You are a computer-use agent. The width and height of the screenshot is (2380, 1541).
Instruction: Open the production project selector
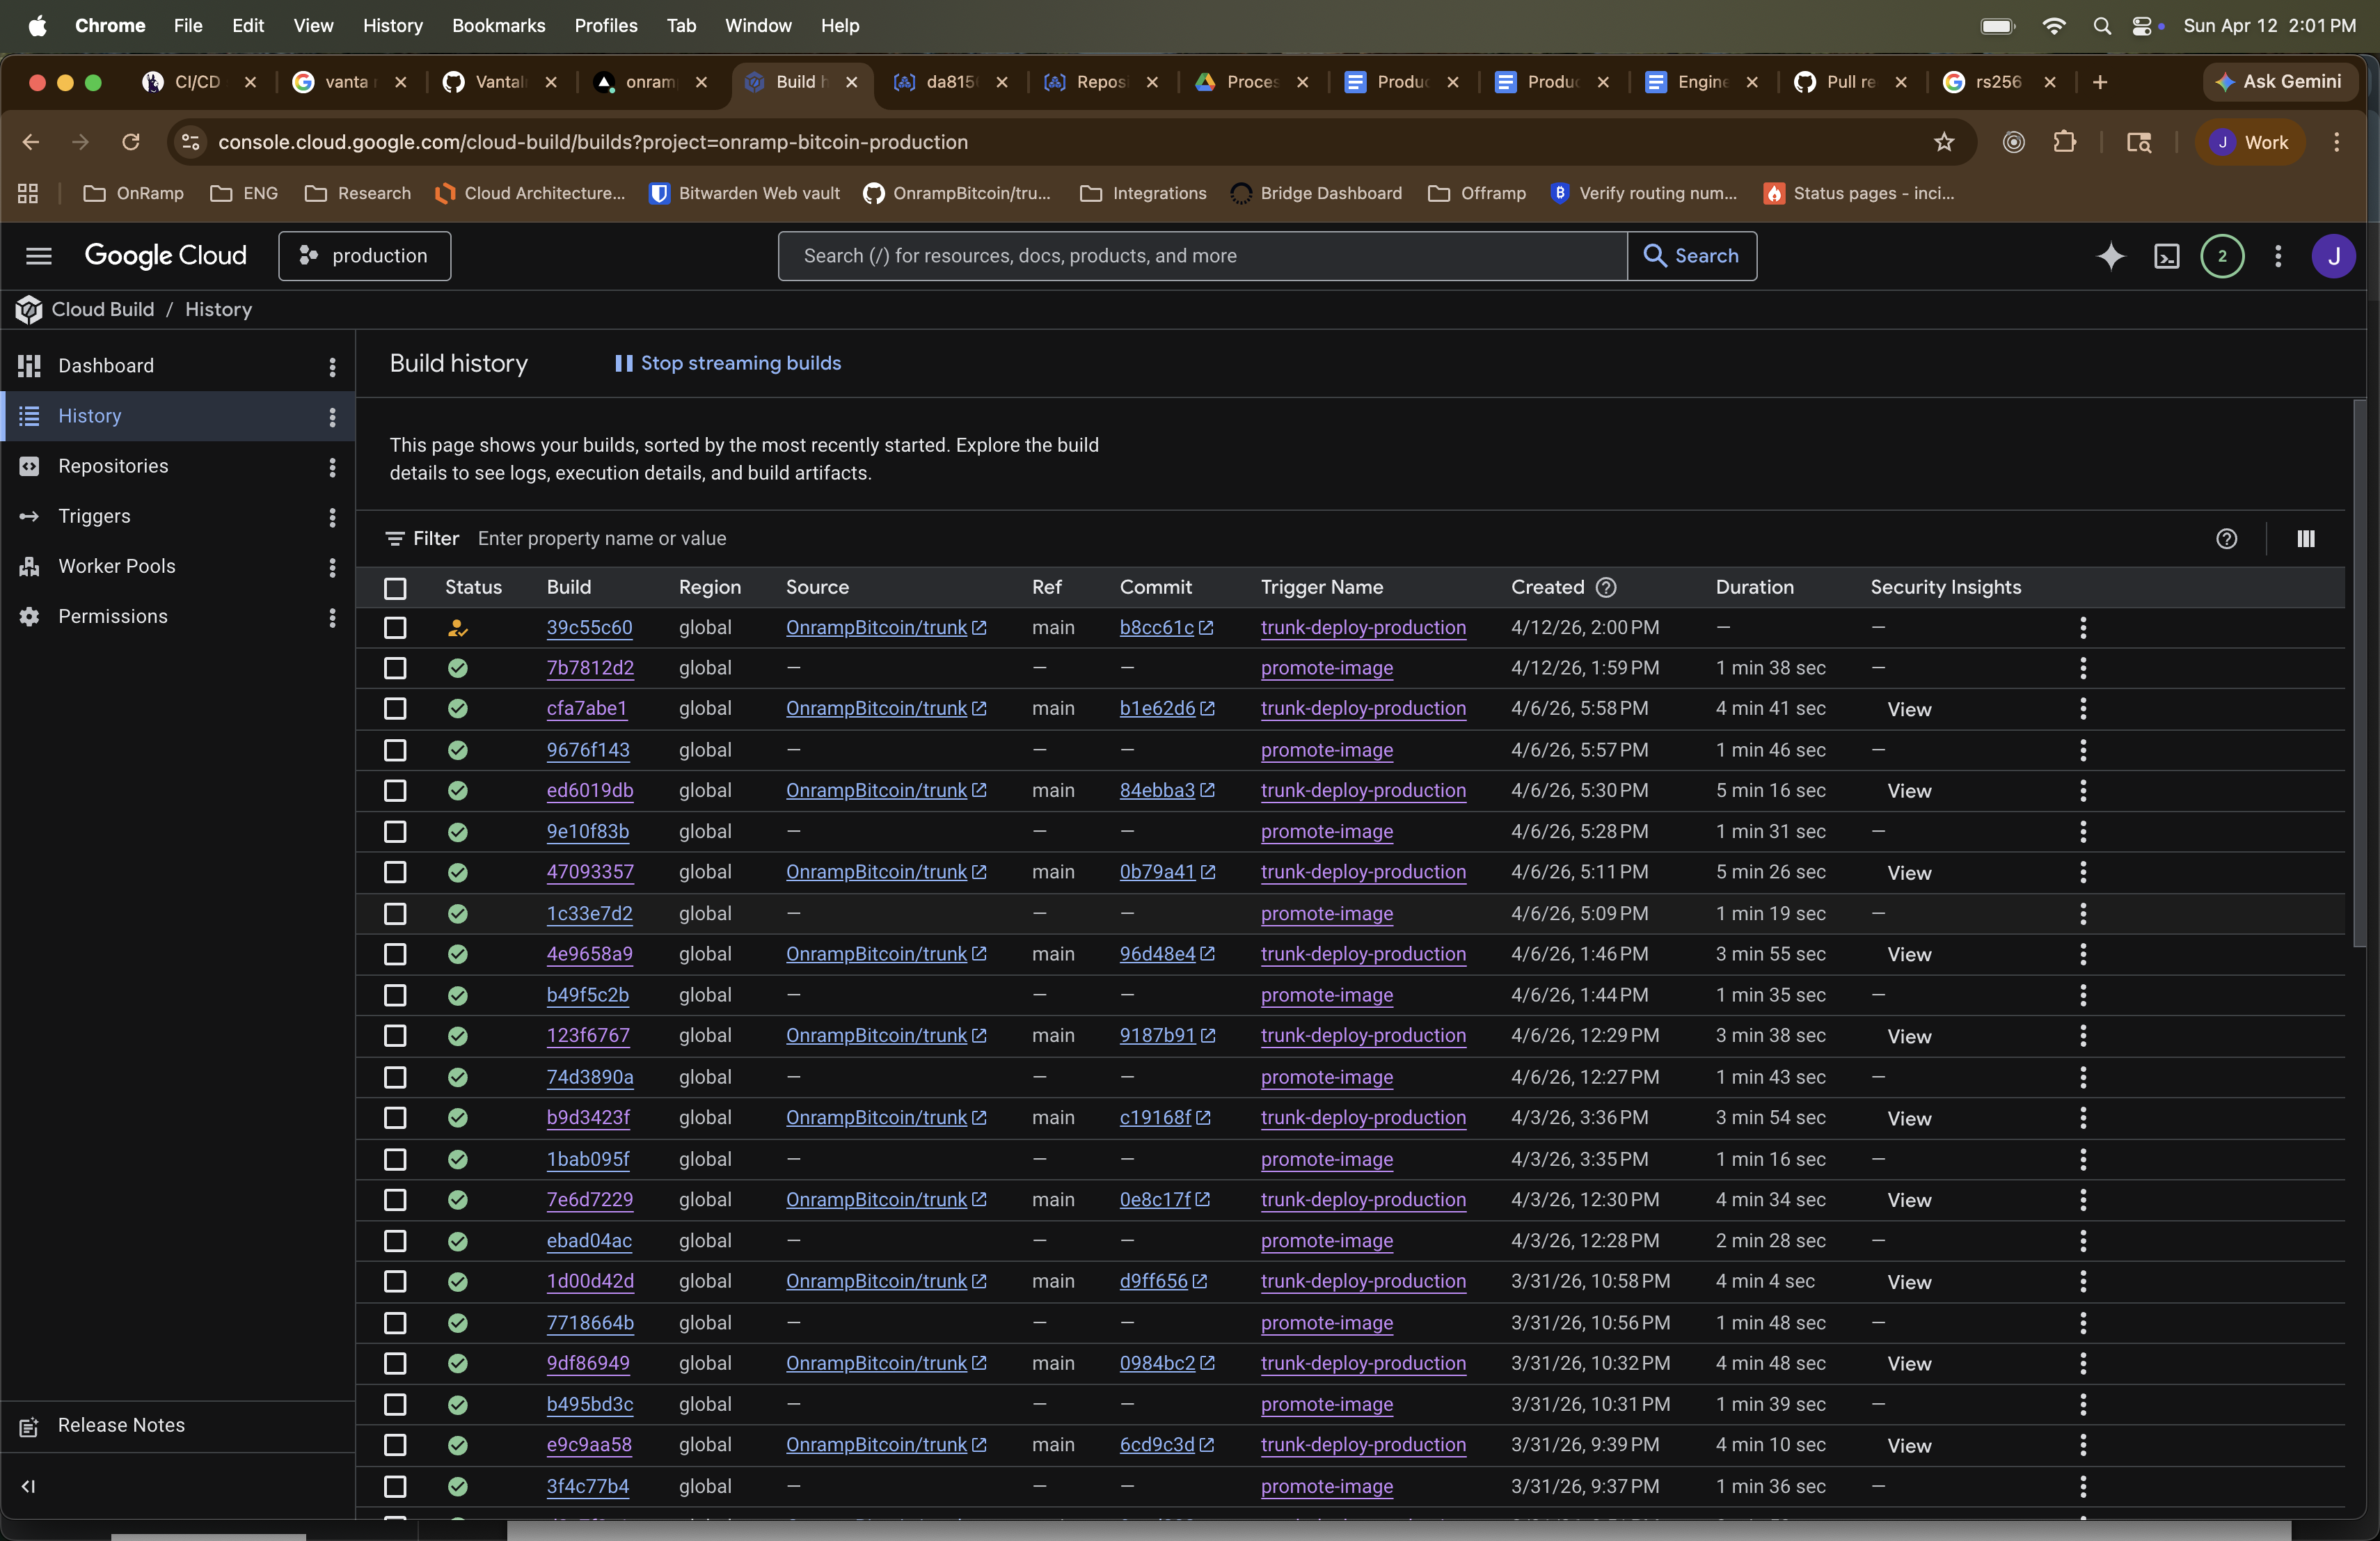(x=364, y=256)
